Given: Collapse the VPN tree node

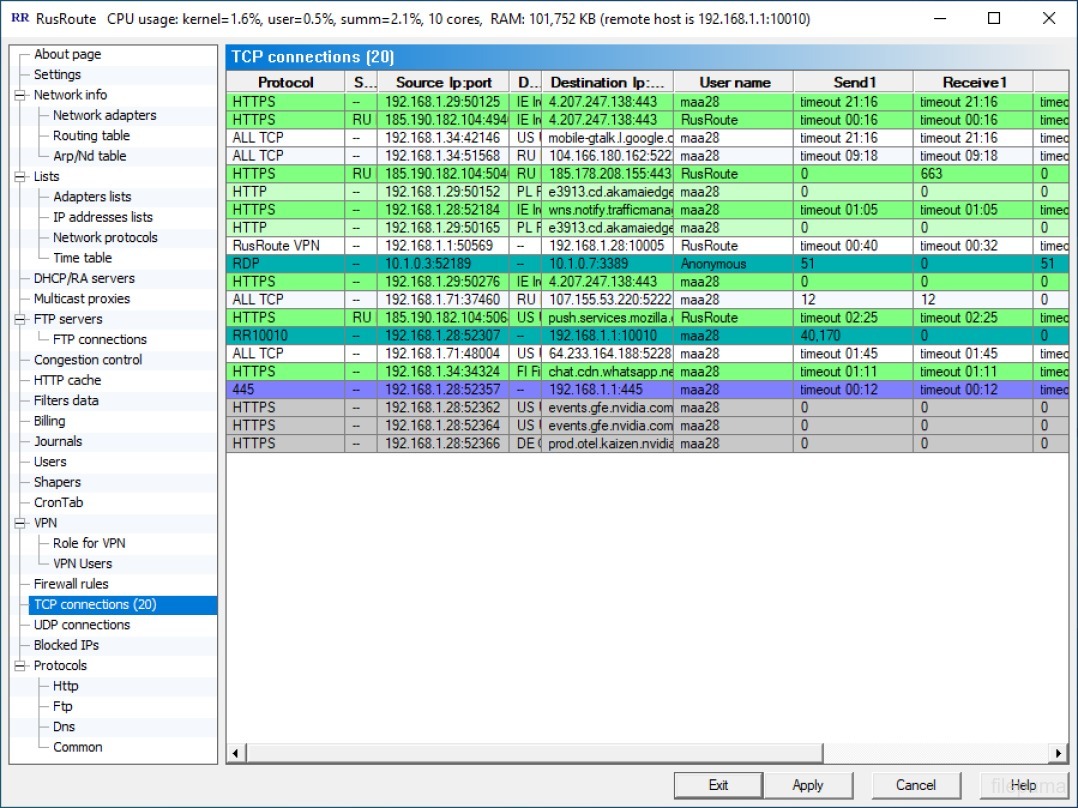Looking at the screenshot, I should [20, 523].
